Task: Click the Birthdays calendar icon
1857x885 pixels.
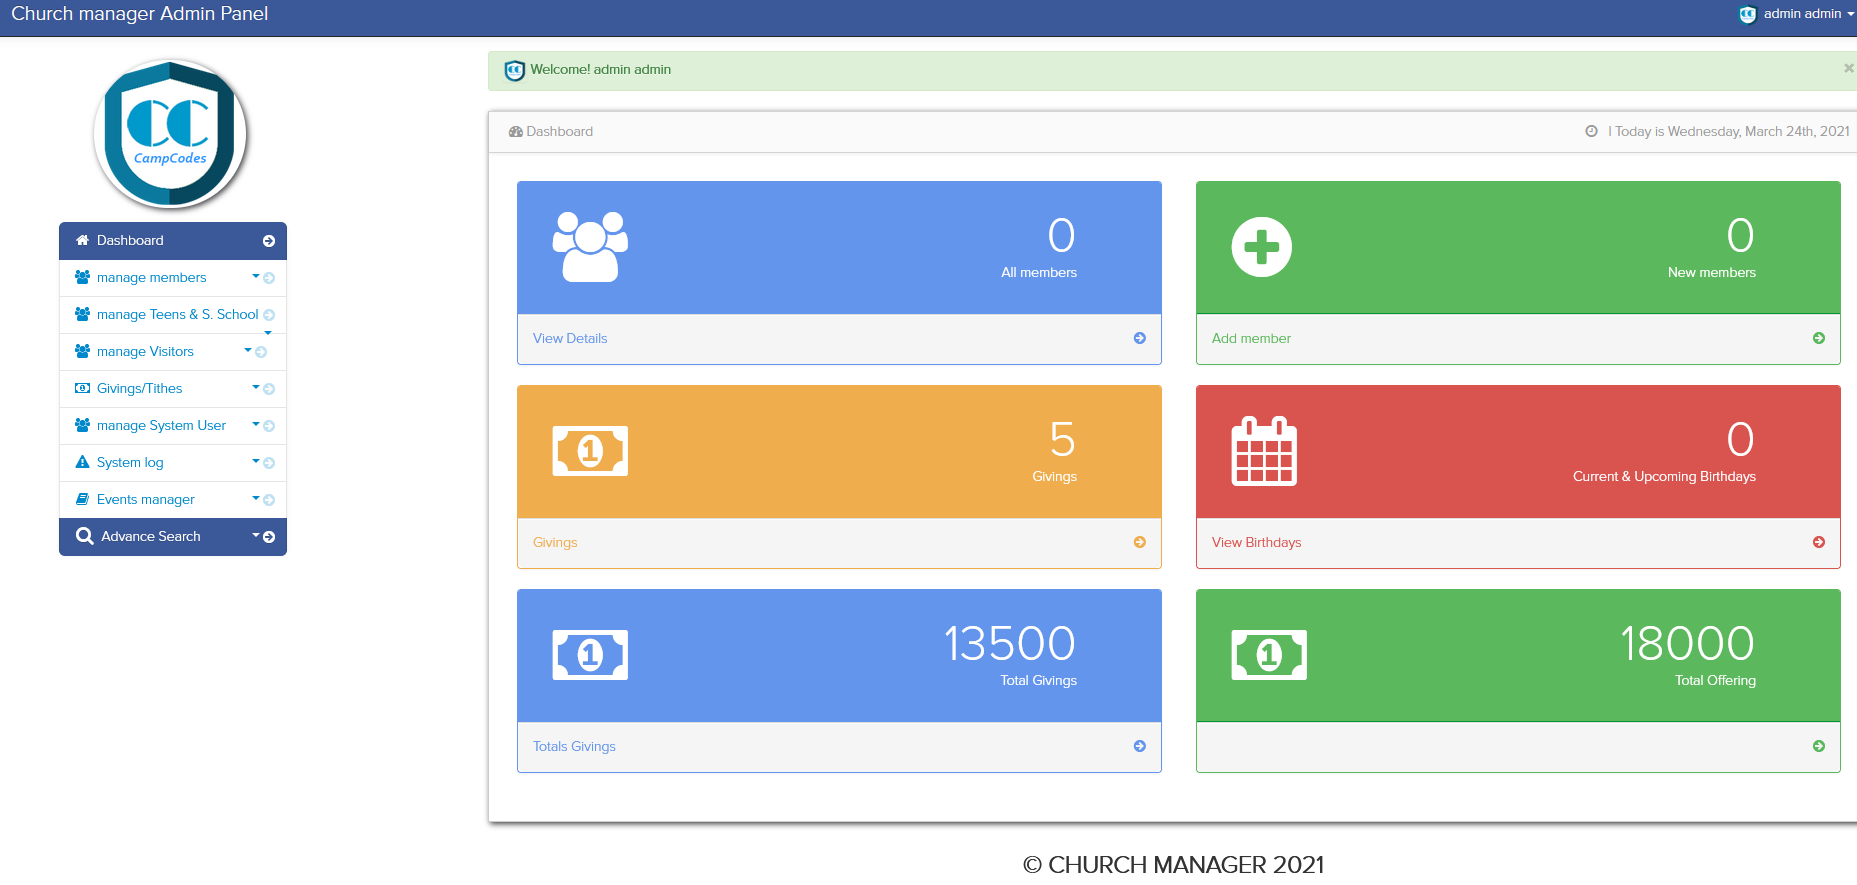Action: pos(1264,451)
